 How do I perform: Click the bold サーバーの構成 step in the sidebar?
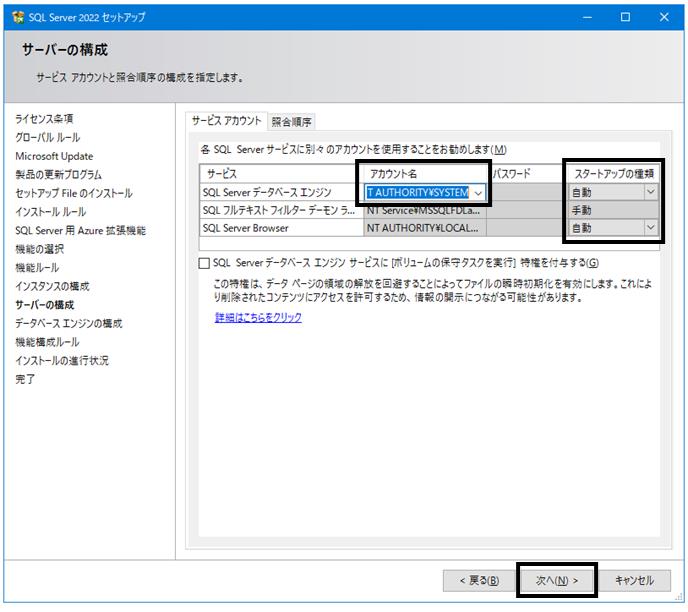coord(44,305)
